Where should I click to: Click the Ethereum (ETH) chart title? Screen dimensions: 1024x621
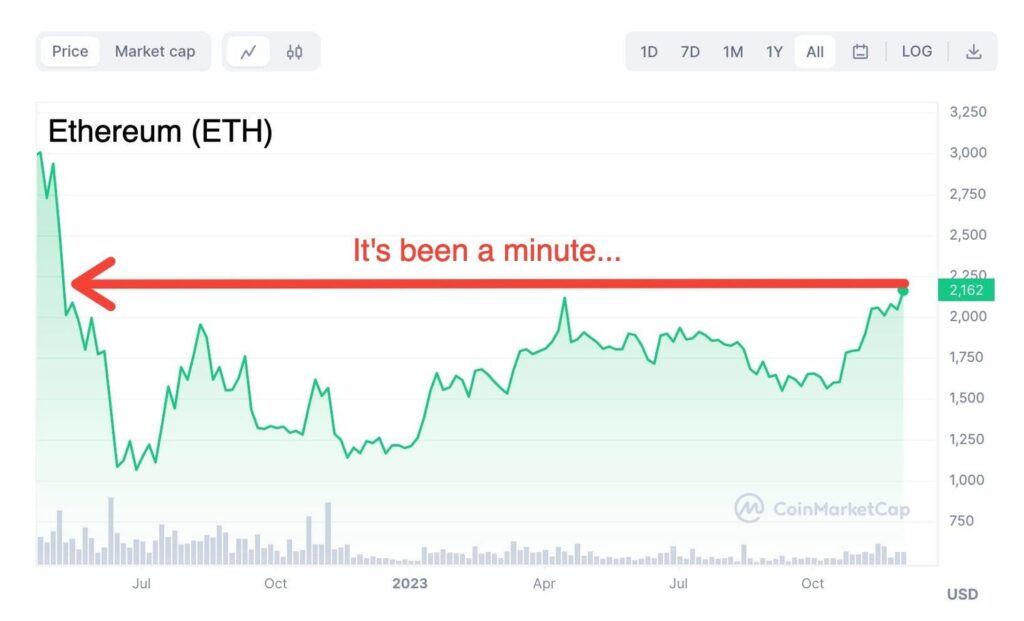(160, 132)
